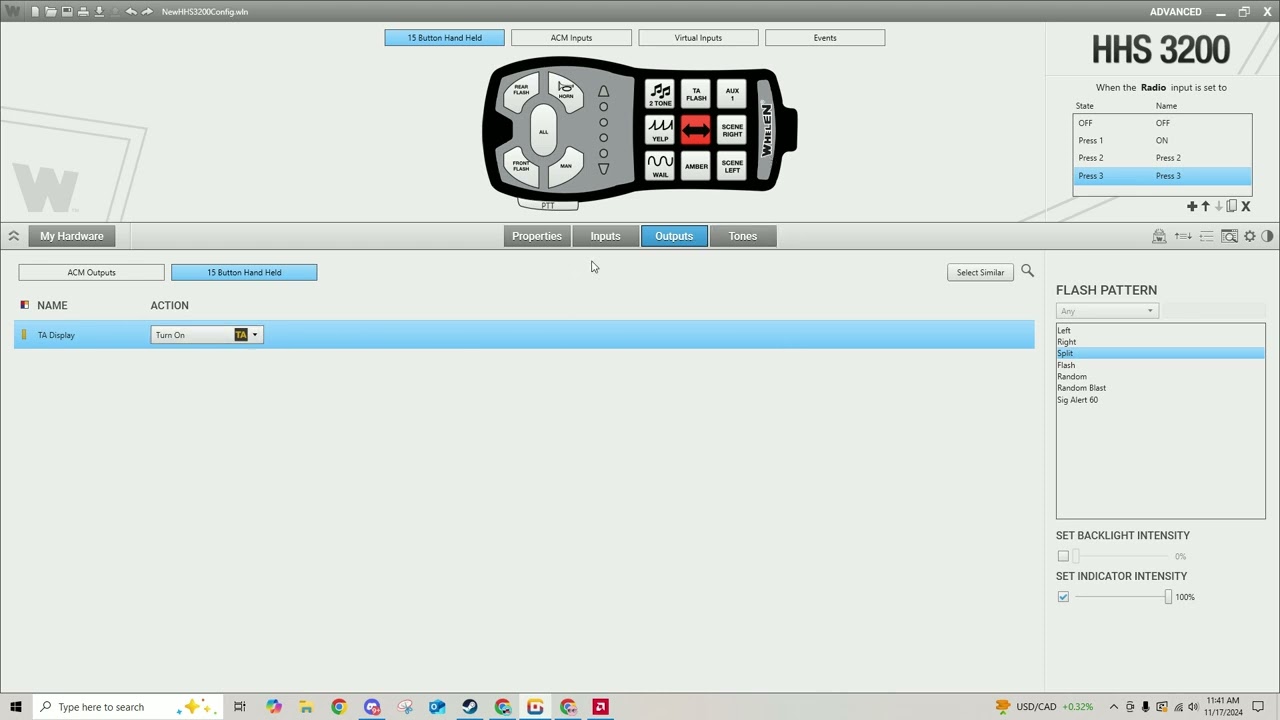Click the My Hardware button
Viewport: 1280px width, 720px height.
[x=72, y=236]
